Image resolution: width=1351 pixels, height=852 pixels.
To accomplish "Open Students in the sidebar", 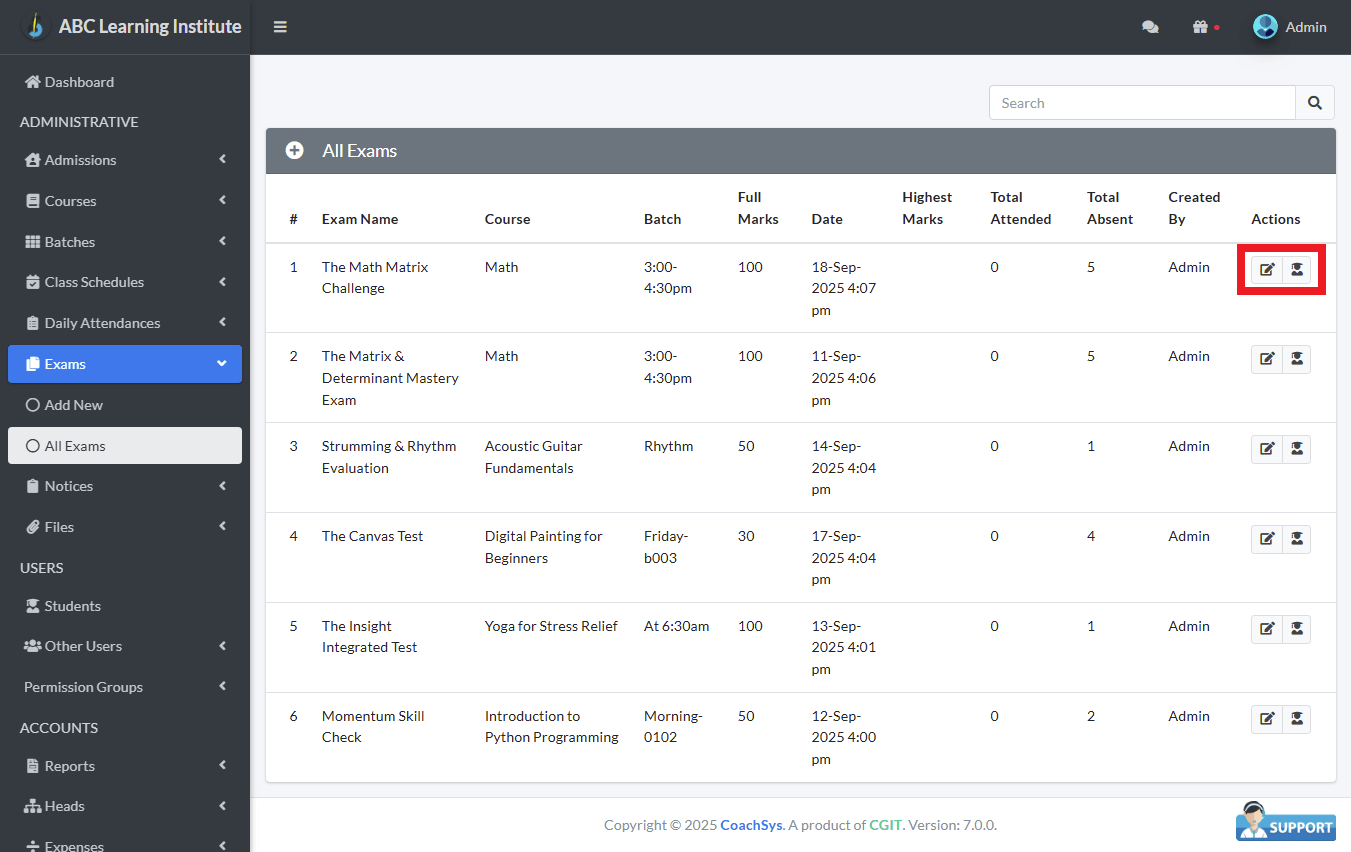I will coord(72,606).
